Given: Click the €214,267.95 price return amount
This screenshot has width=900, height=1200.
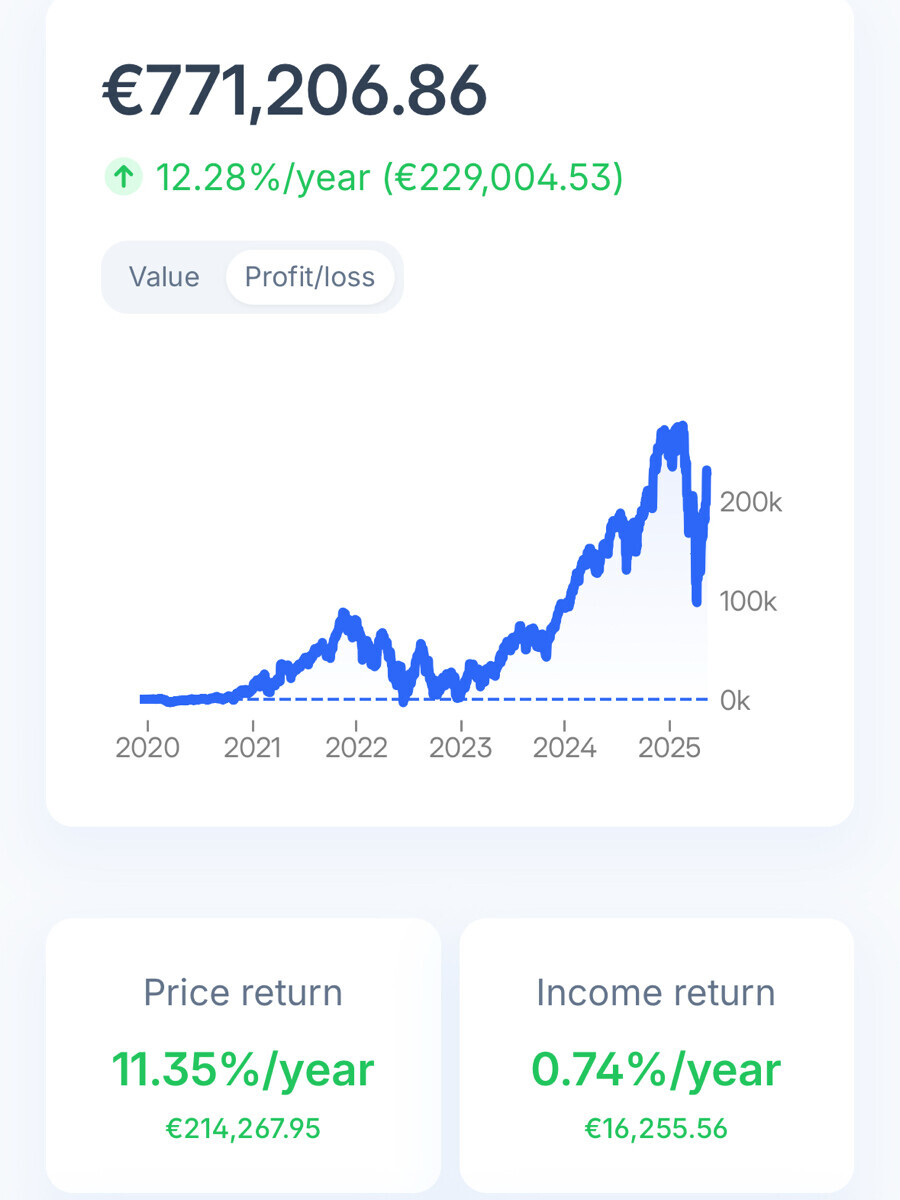Looking at the screenshot, I should (243, 1128).
